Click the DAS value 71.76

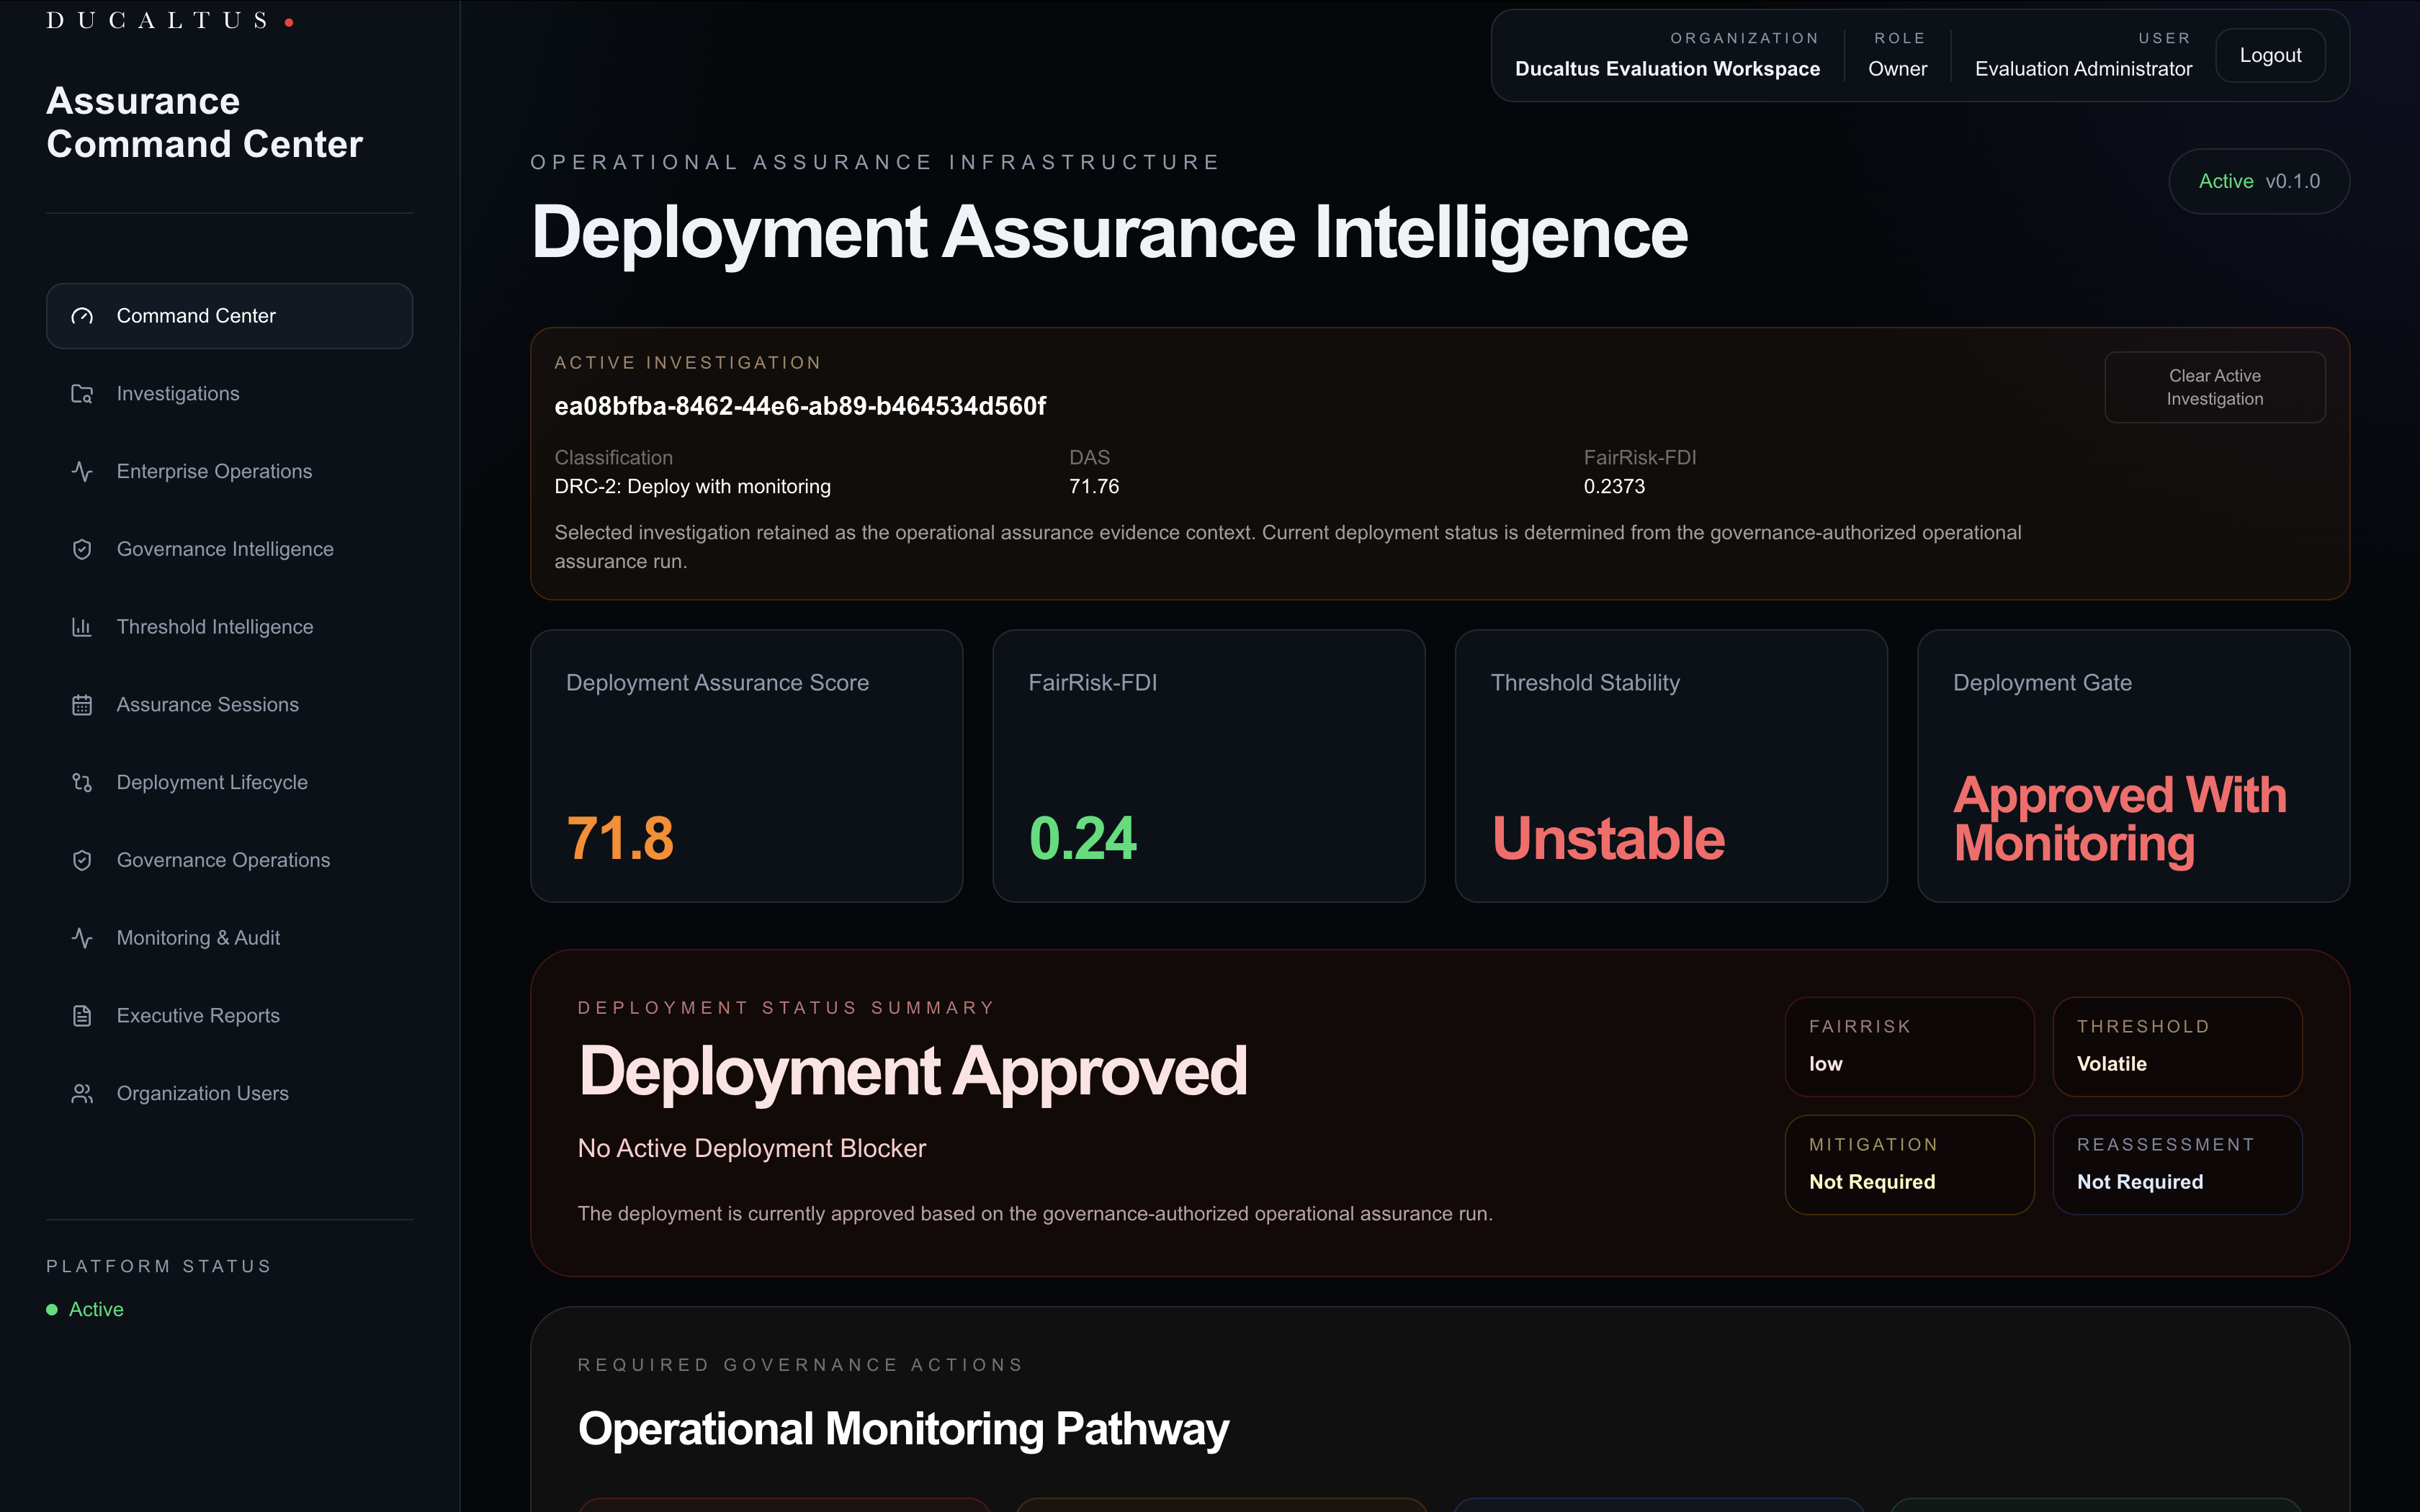click(x=1094, y=487)
